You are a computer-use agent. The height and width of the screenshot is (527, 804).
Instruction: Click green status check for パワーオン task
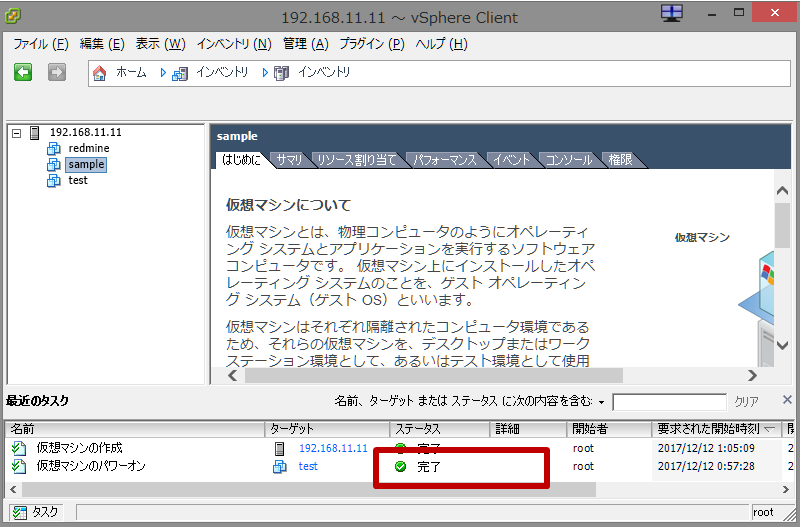pyautogui.click(x=400, y=467)
